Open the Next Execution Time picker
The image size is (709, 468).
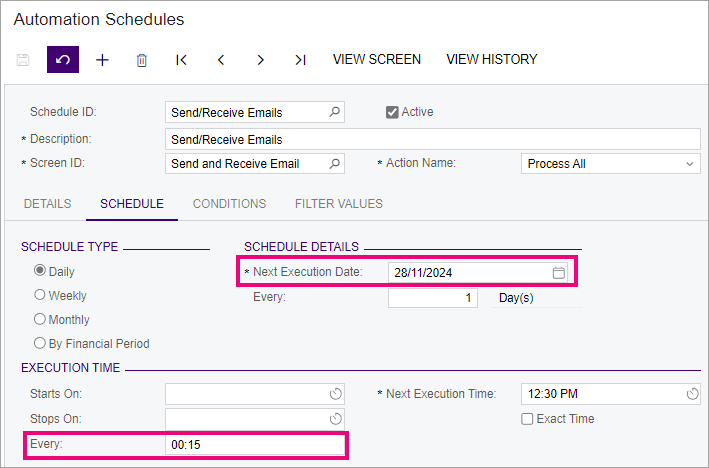coord(692,394)
